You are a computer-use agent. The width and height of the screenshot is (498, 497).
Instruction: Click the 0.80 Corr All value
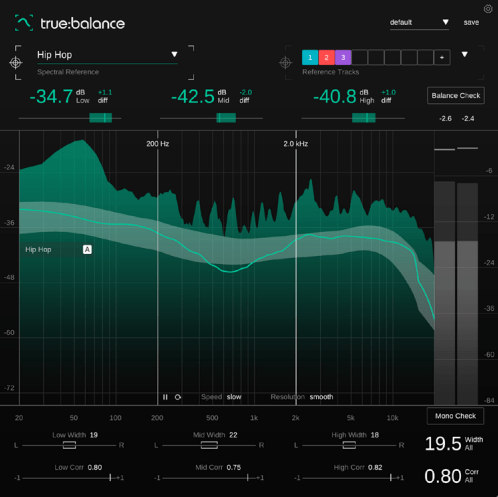pos(443,476)
